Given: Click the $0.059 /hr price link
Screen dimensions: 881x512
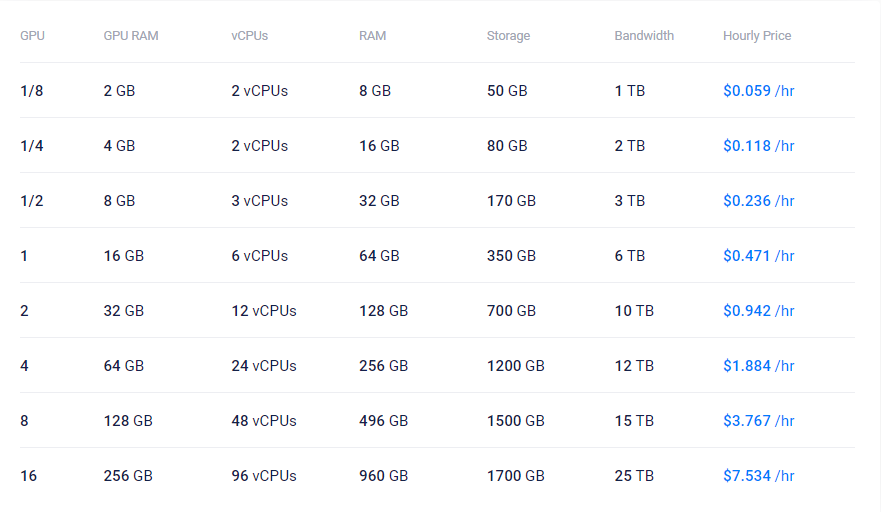Looking at the screenshot, I should pyautogui.click(x=758, y=91).
